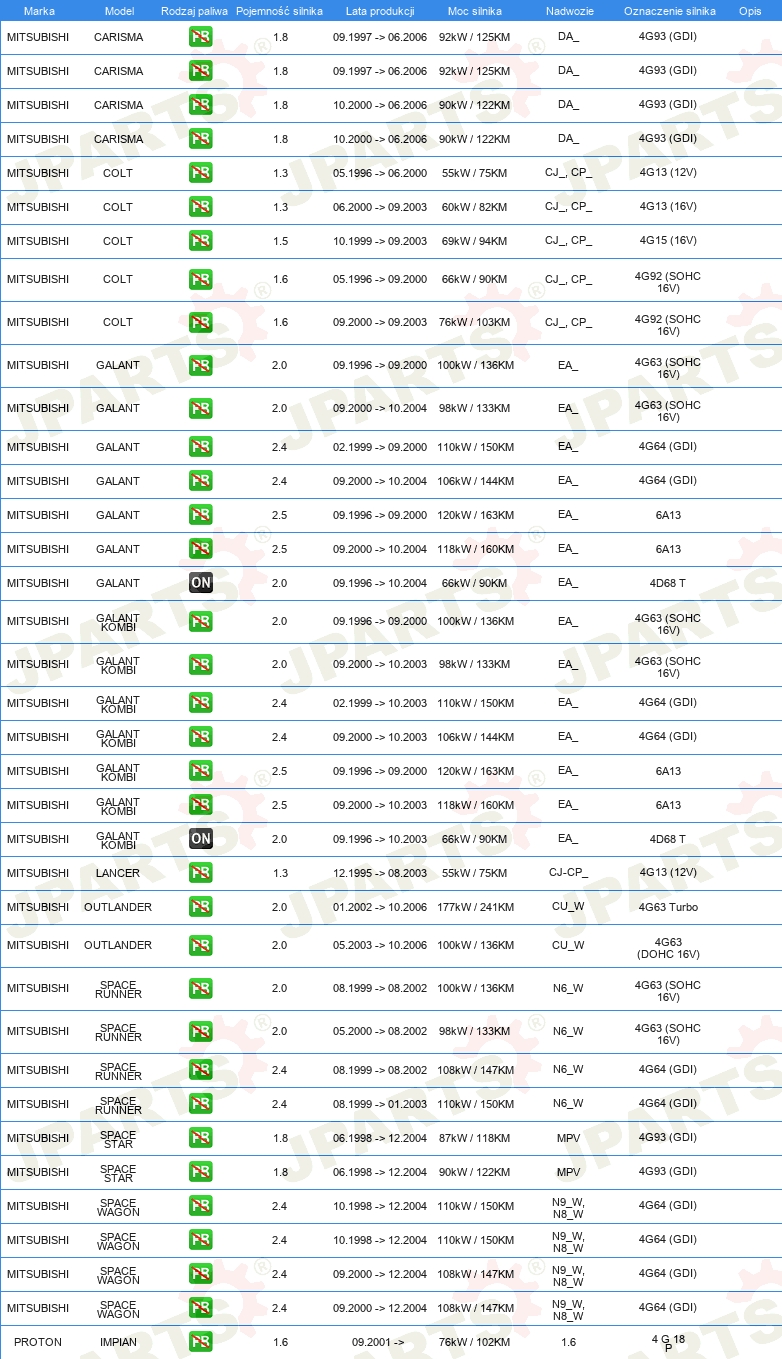Click the Nadwozie column header
Image resolution: width=782 pixels, height=1359 pixels.
569,11
